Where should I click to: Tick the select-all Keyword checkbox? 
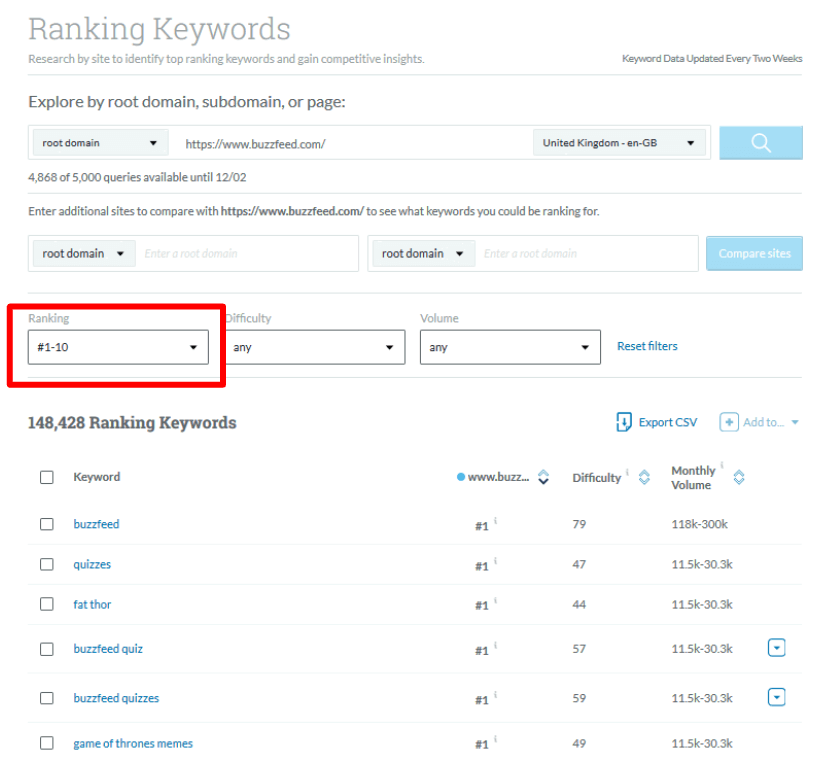tap(47, 477)
